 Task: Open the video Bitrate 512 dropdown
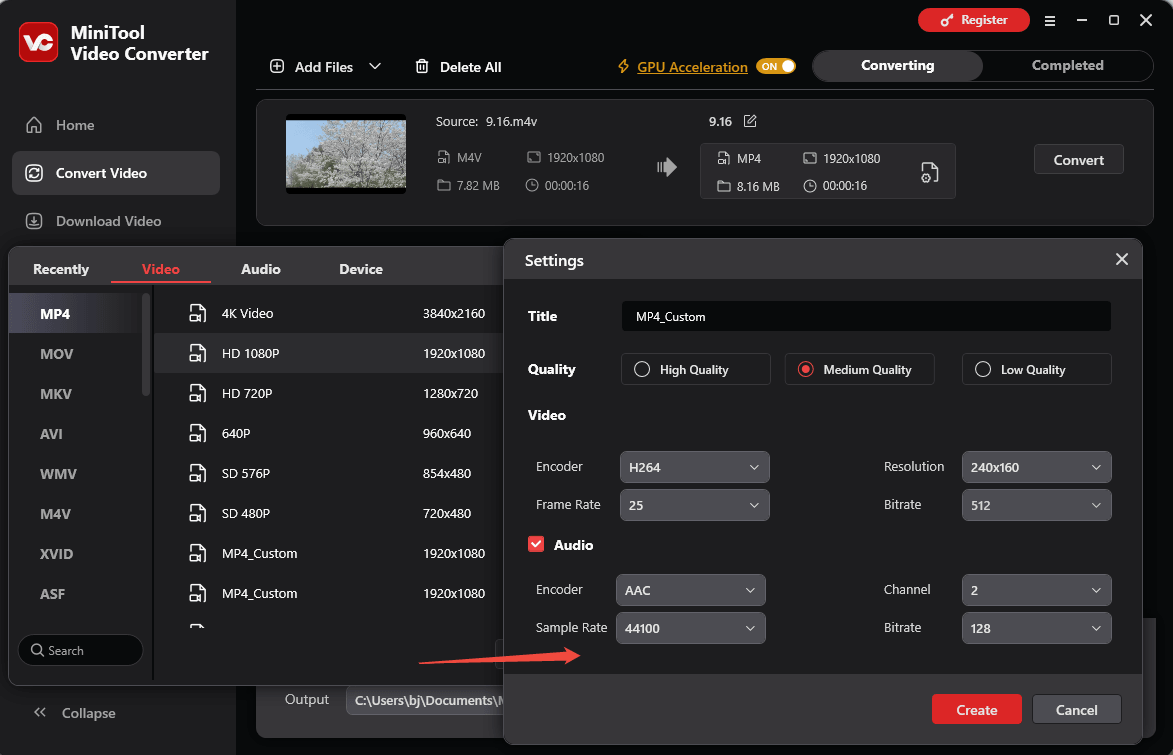1036,505
